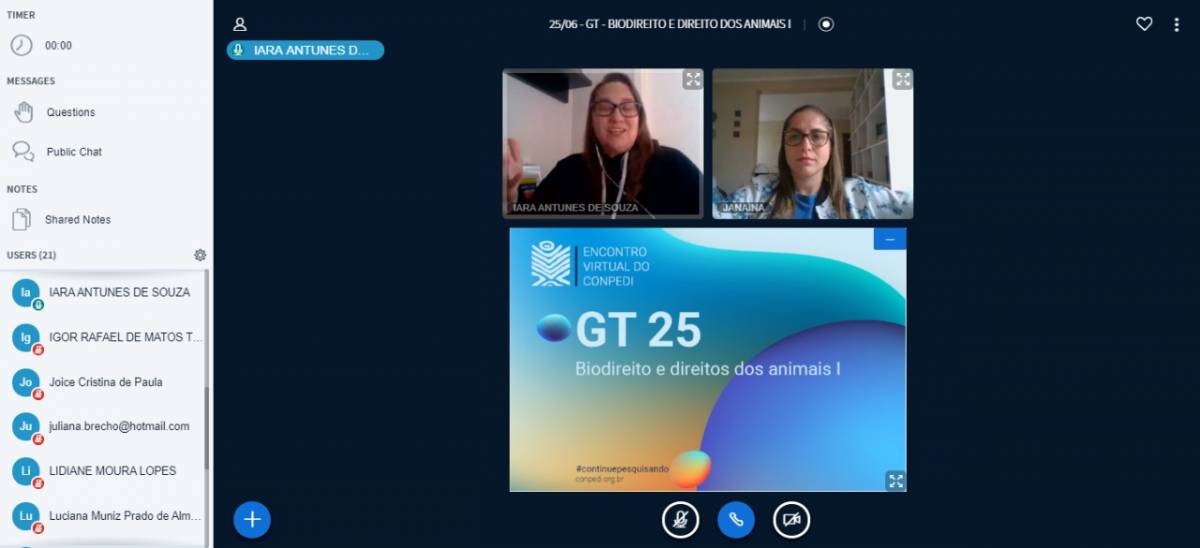
Task: Fullscreen Janaina's webcam video
Action: pyautogui.click(x=902, y=80)
